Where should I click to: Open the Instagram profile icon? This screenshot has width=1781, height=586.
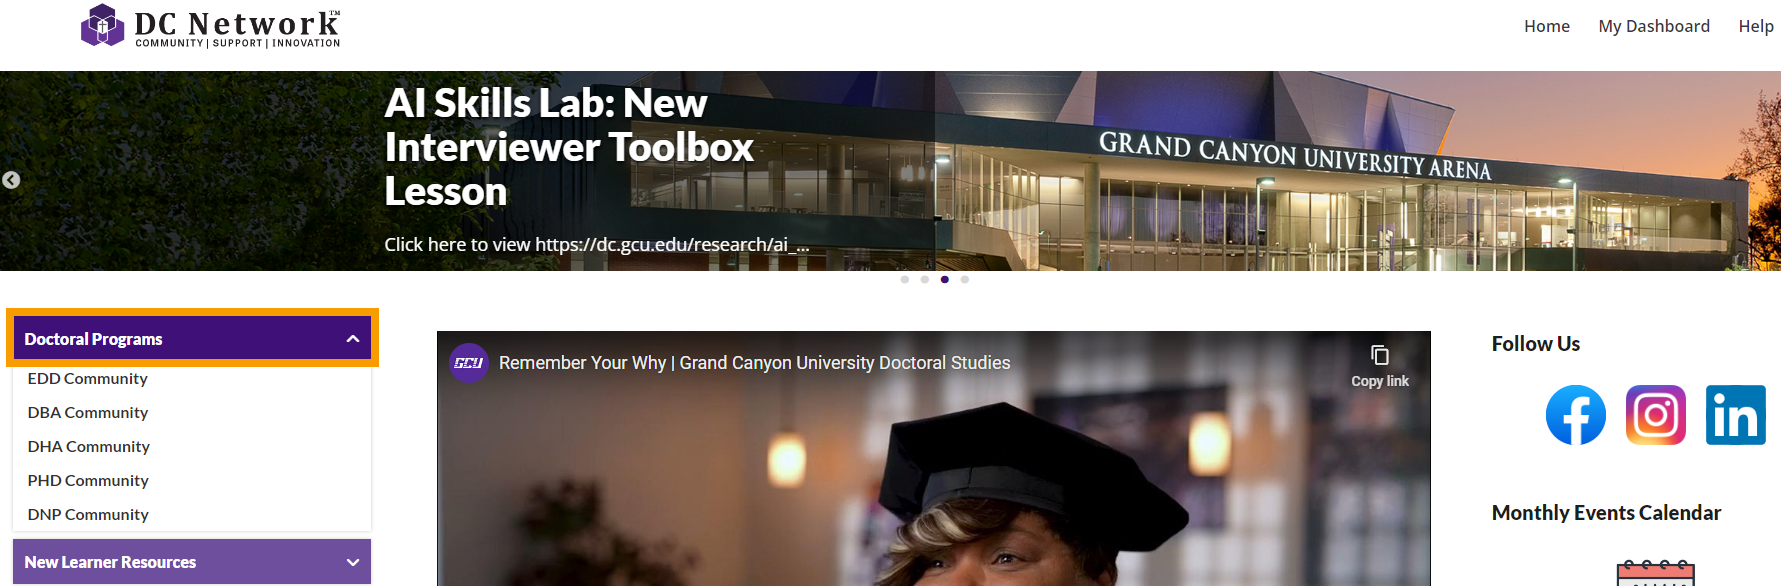coord(1655,415)
